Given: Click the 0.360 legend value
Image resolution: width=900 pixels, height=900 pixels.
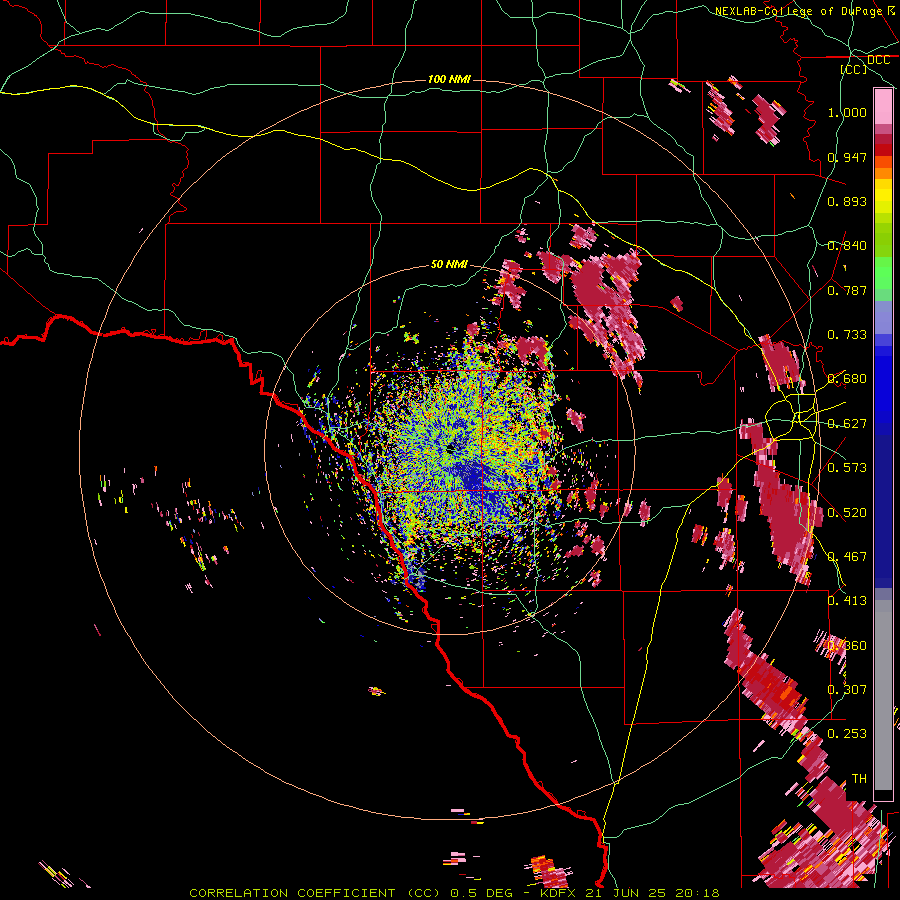Looking at the screenshot, I should tap(847, 646).
